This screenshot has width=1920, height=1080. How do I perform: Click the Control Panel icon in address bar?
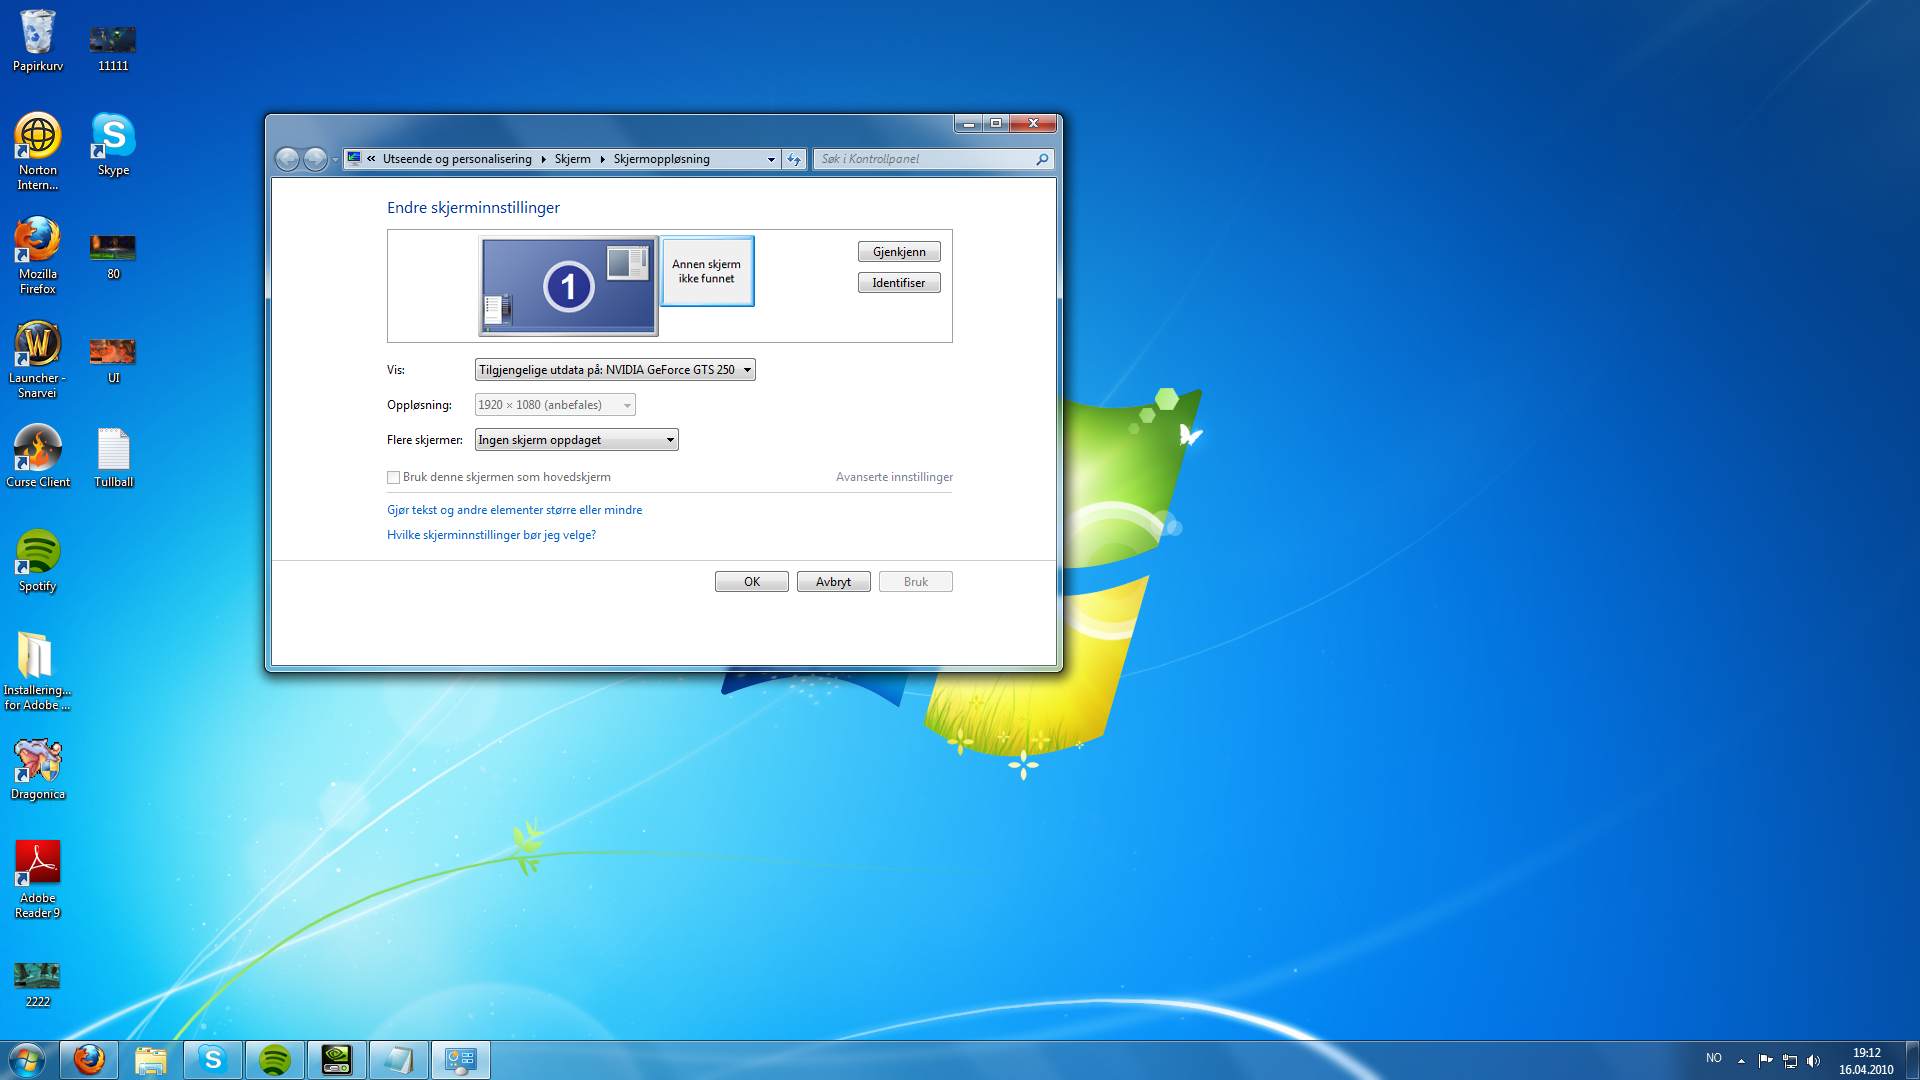[x=354, y=159]
